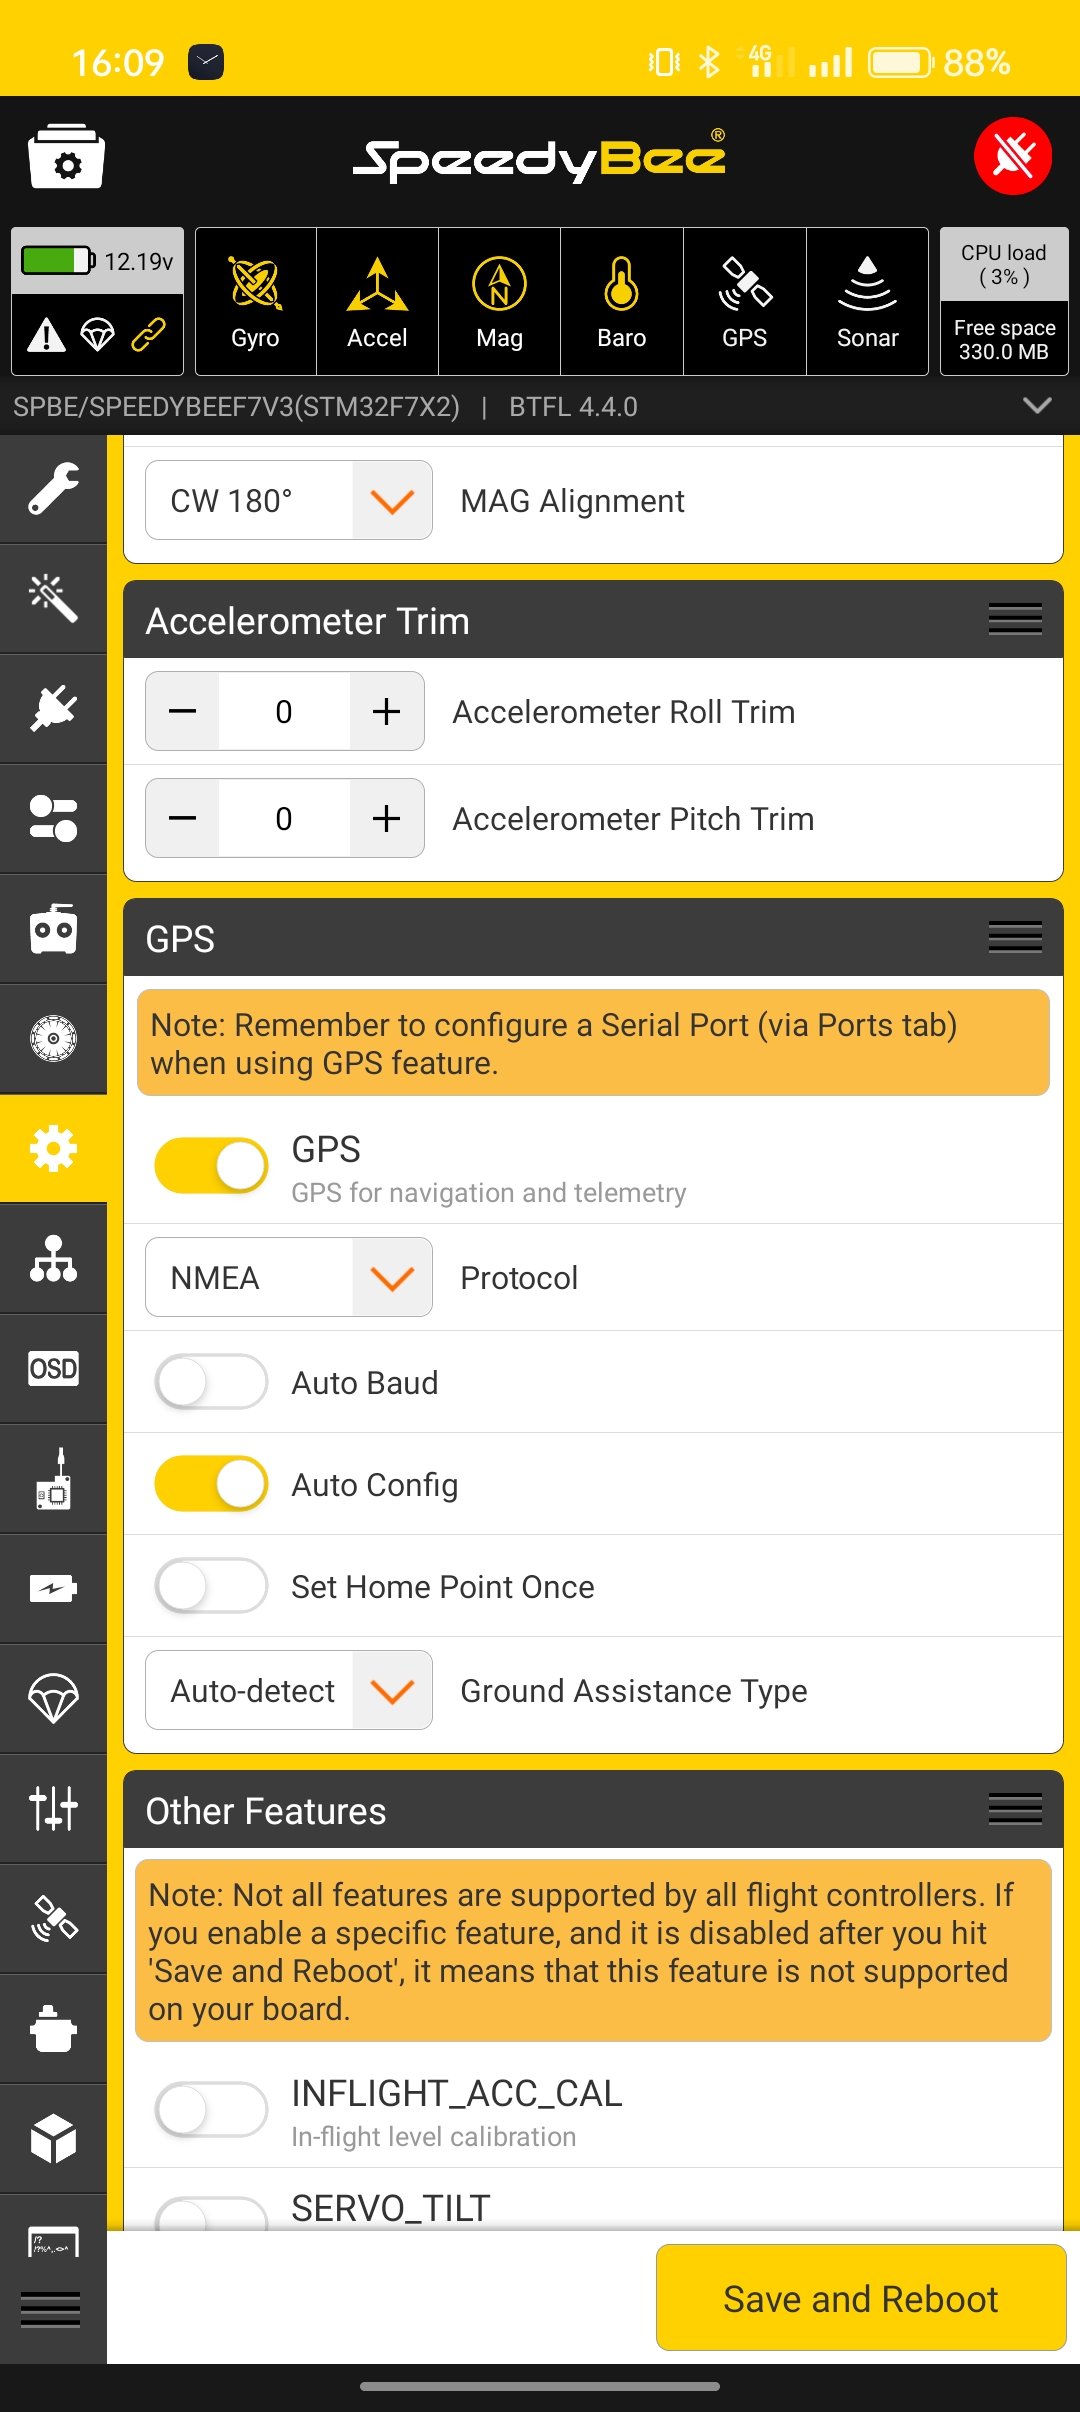Tap Save and Reboot button
1080x2412 pixels.
point(861,2298)
